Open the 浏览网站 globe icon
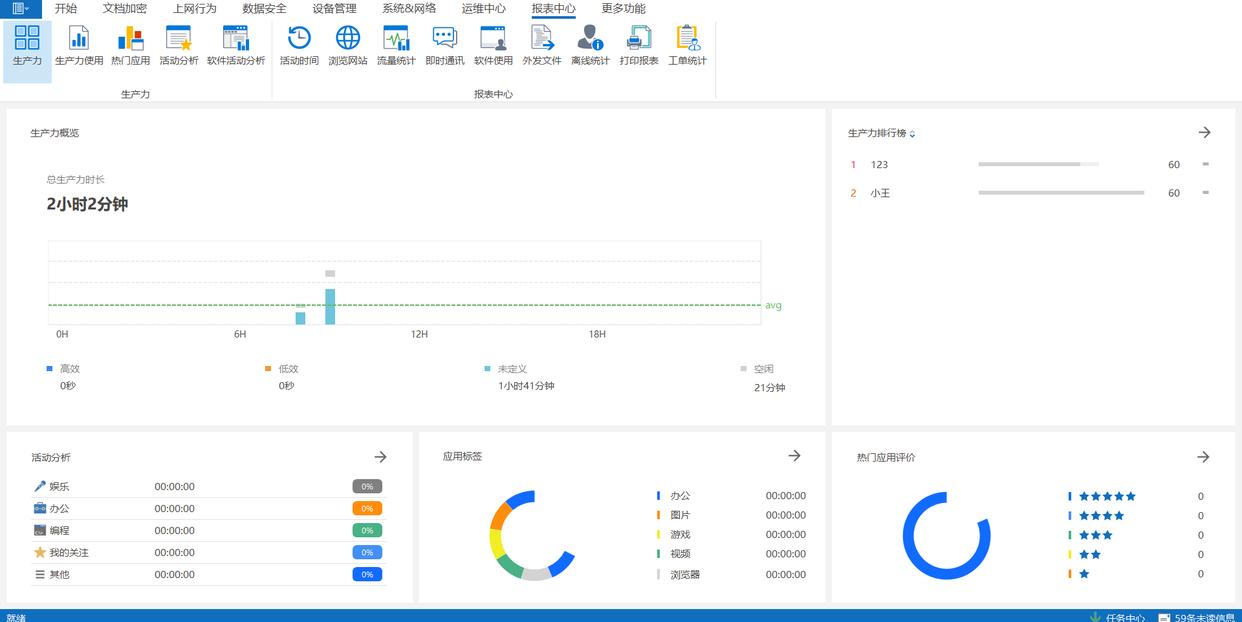This screenshot has width=1242, height=622. pyautogui.click(x=348, y=45)
